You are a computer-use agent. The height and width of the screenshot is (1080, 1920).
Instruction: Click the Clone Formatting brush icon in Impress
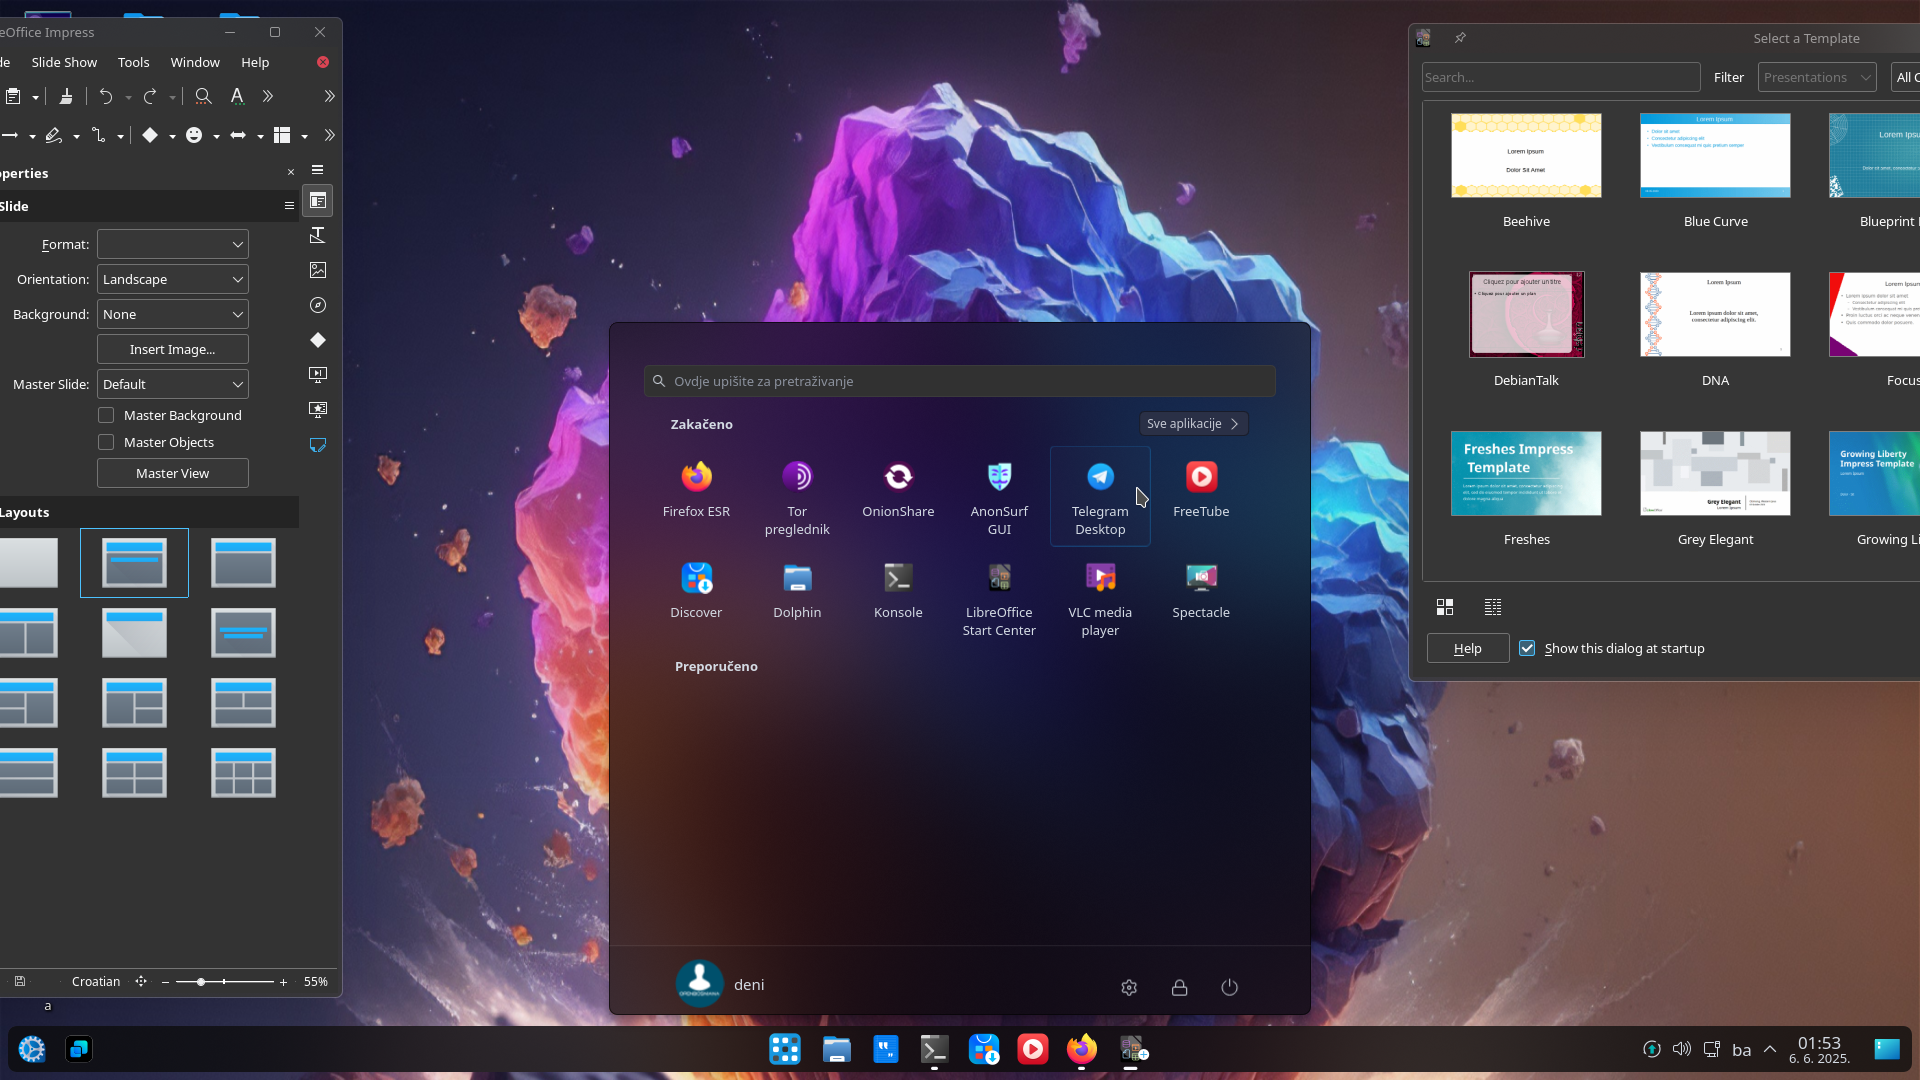click(x=66, y=96)
